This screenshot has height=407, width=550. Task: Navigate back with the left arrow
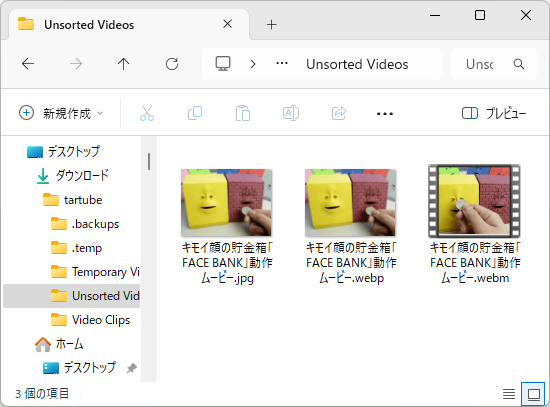click(x=28, y=64)
